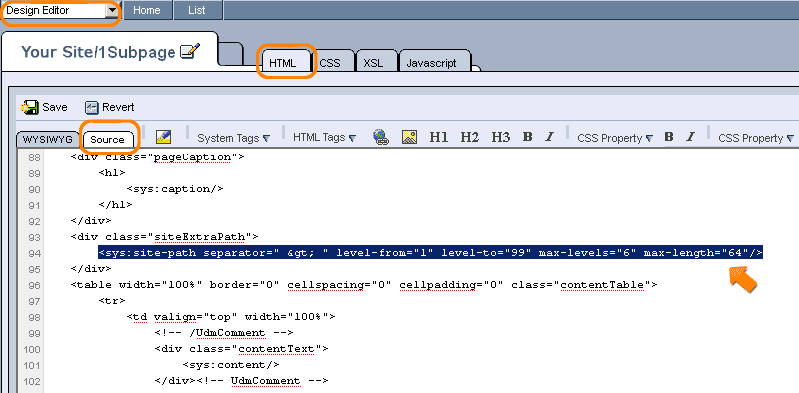The width and height of the screenshot is (799, 393).
Task: Click the Revert button
Action: coord(110,107)
